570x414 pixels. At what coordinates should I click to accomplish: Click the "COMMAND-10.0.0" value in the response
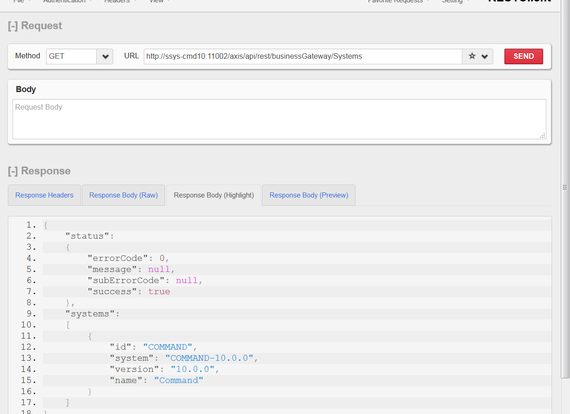pyautogui.click(x=209, y=358)
